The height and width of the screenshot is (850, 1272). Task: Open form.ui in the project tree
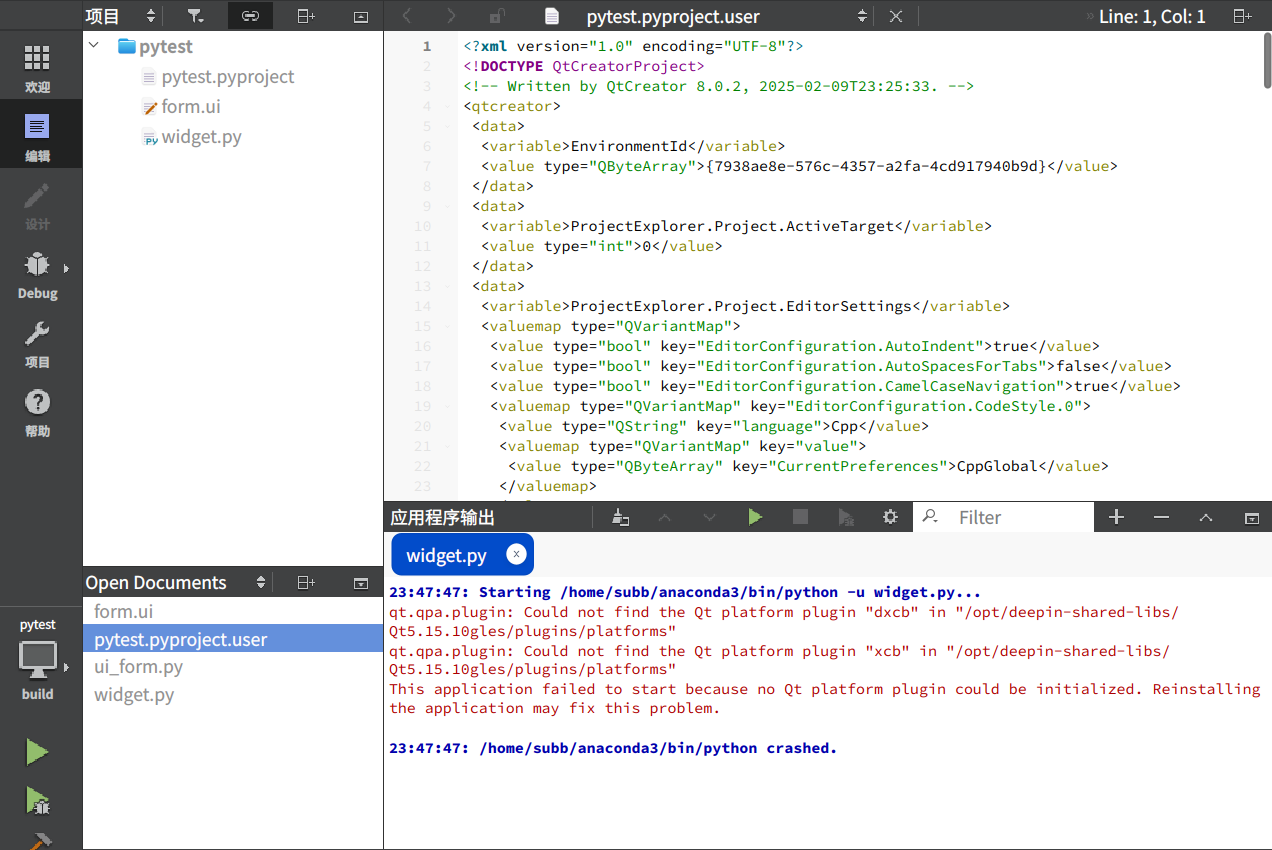pyautogui.click(x=191, y=107)
